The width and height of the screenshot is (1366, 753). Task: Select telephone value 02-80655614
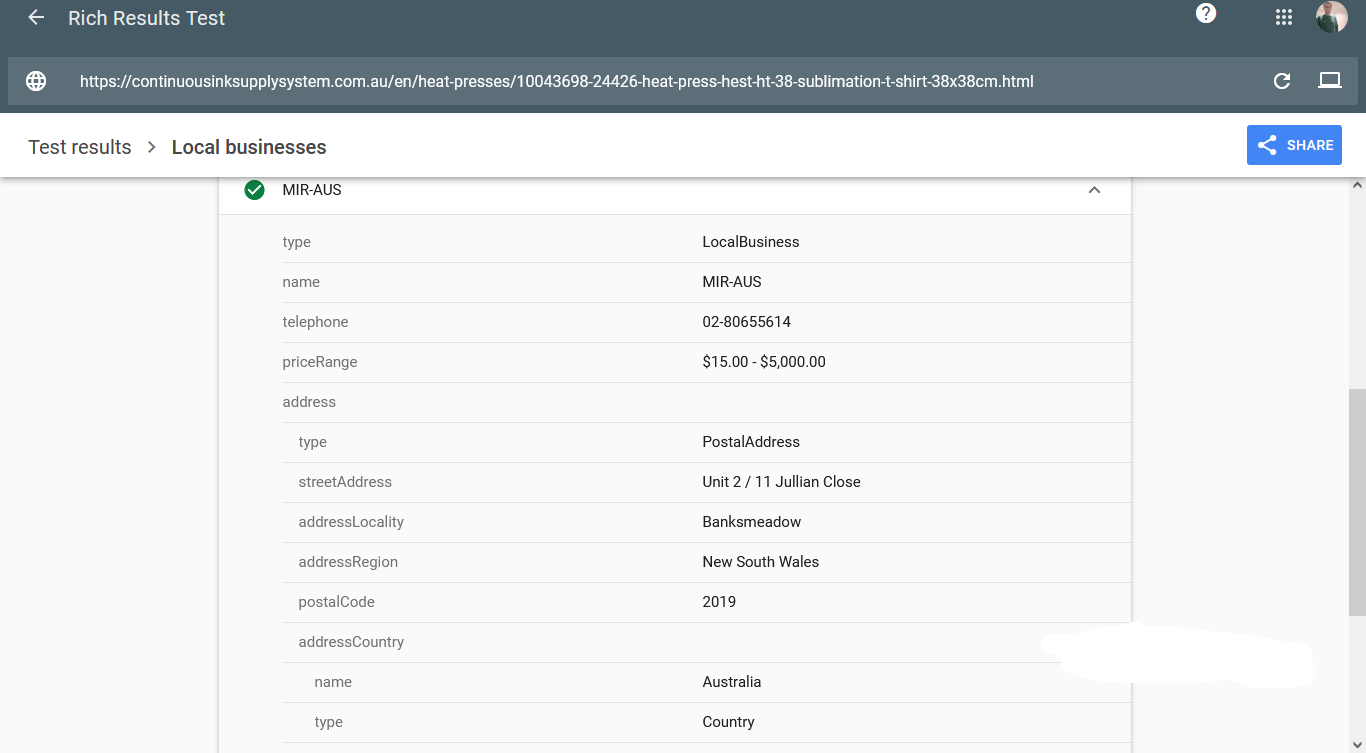click(x=747, y=322)
